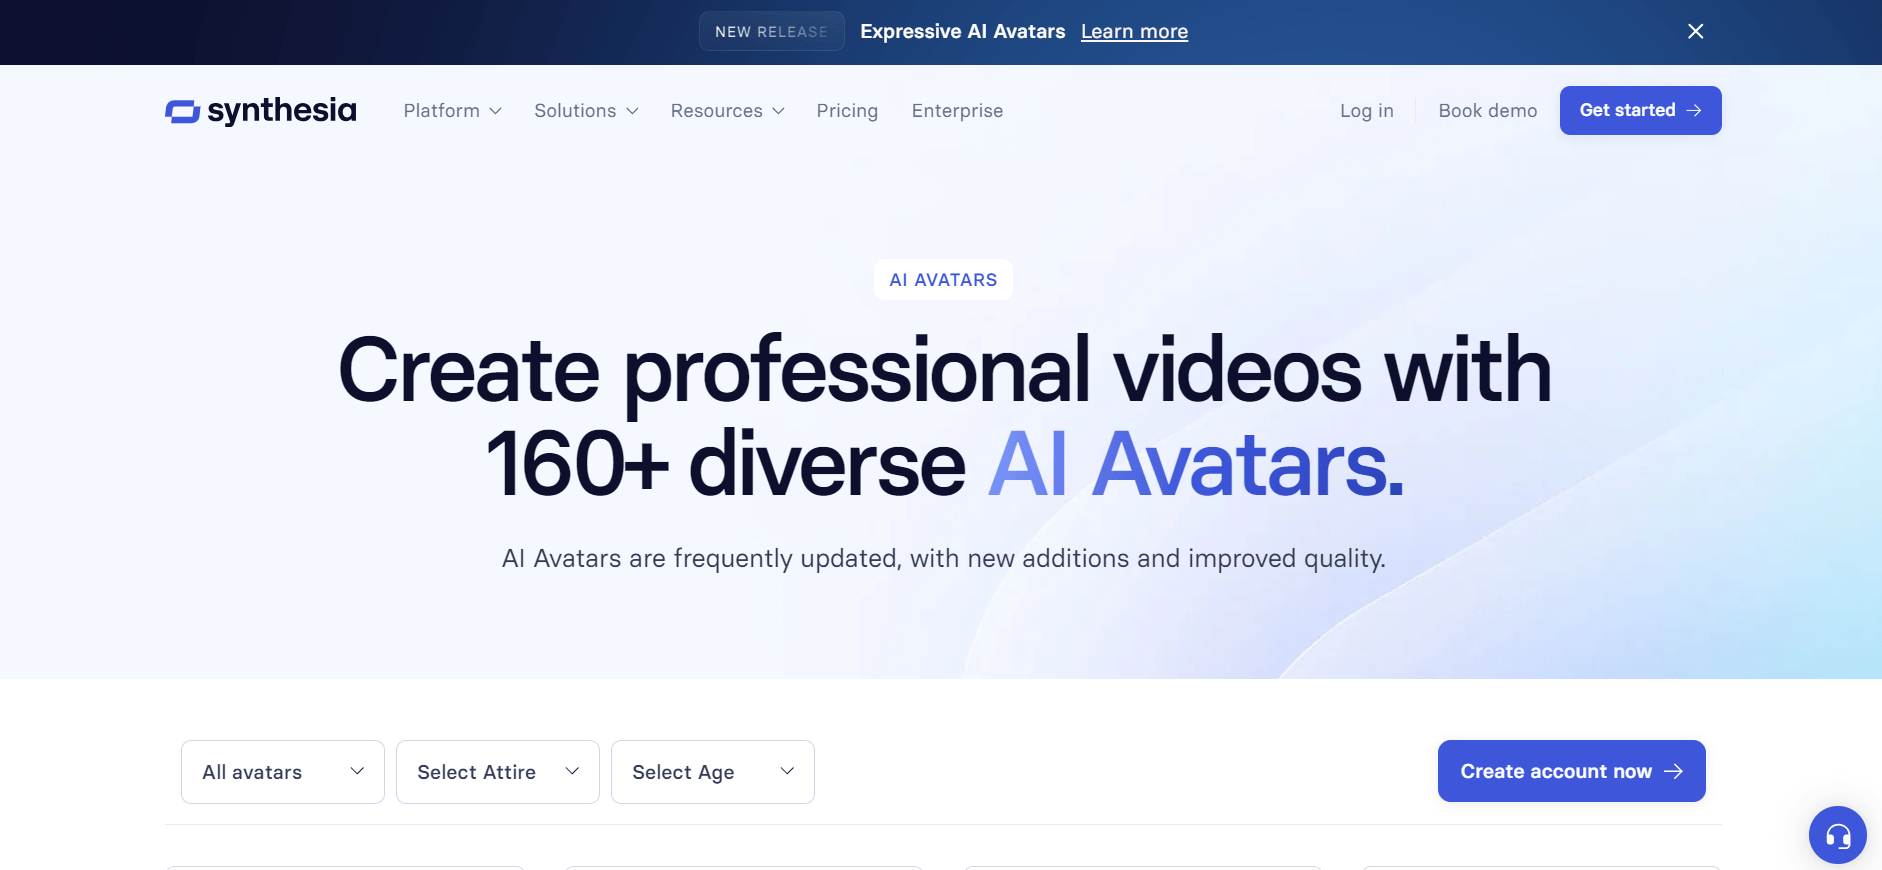Expand the Platform menu
Image resolution: width=1882 pixels, height=870 pixels.
[x=452, y=110]
